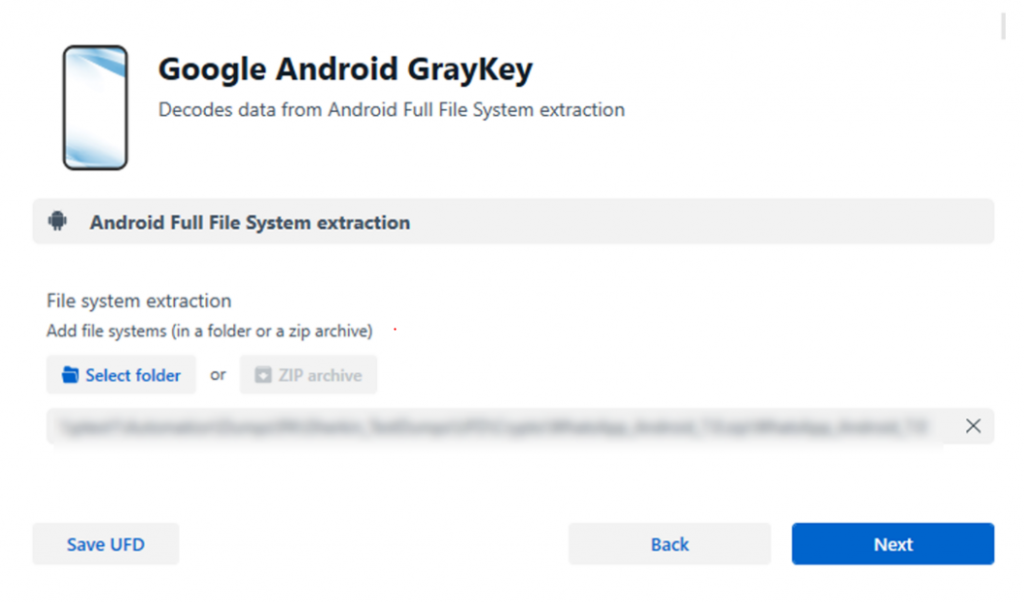Choose the ZIP archive option

pos(308,375)
